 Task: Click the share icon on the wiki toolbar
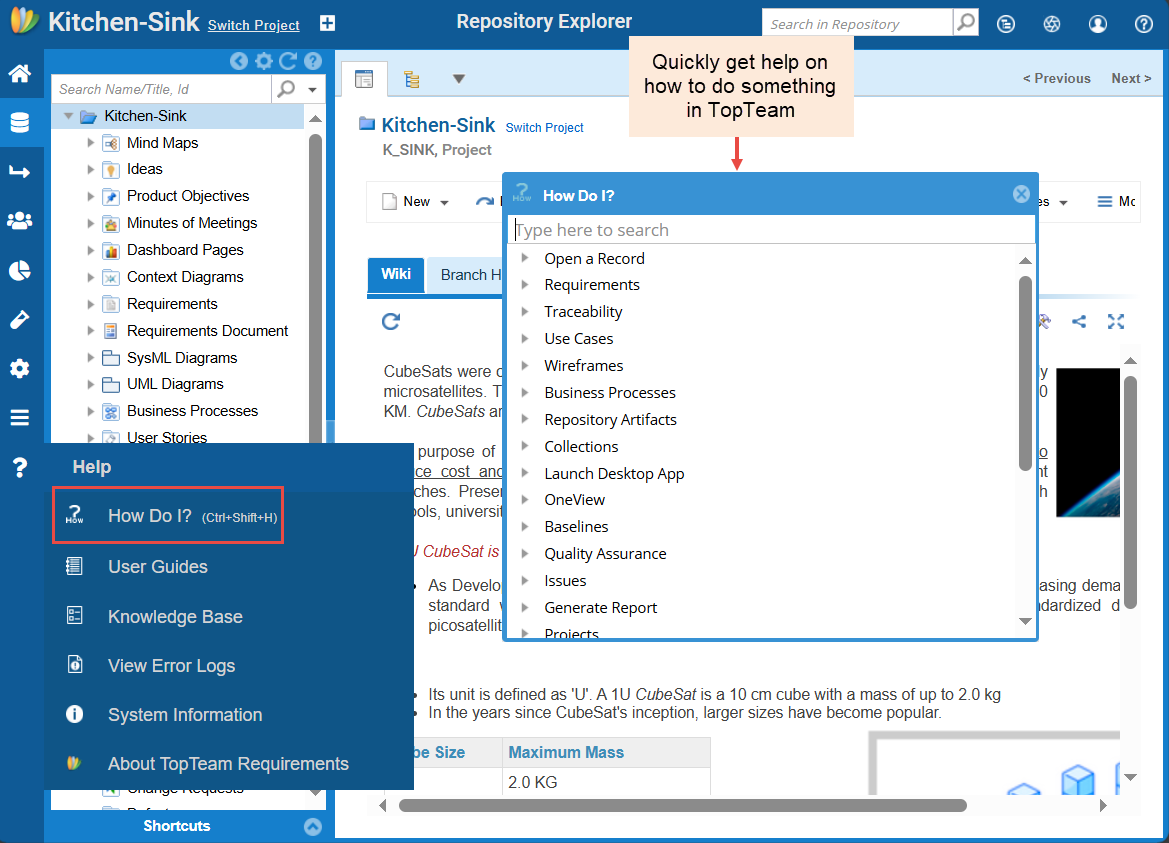(1079, 321)
